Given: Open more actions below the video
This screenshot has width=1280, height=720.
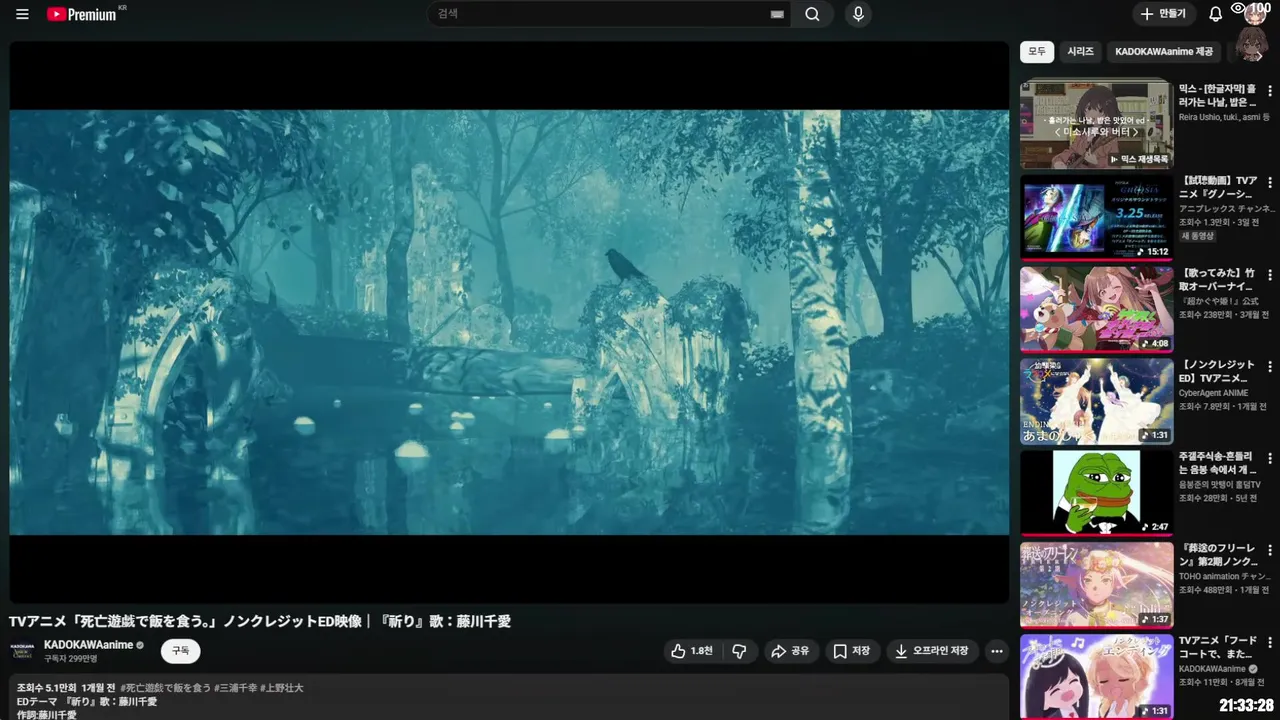Looking at the screenshot, I should tap(996, 651).
